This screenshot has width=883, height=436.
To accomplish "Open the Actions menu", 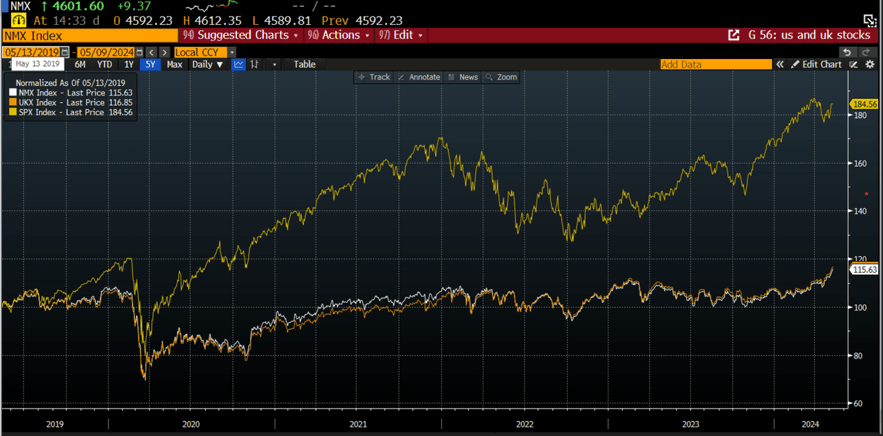I will coord(339,35).
